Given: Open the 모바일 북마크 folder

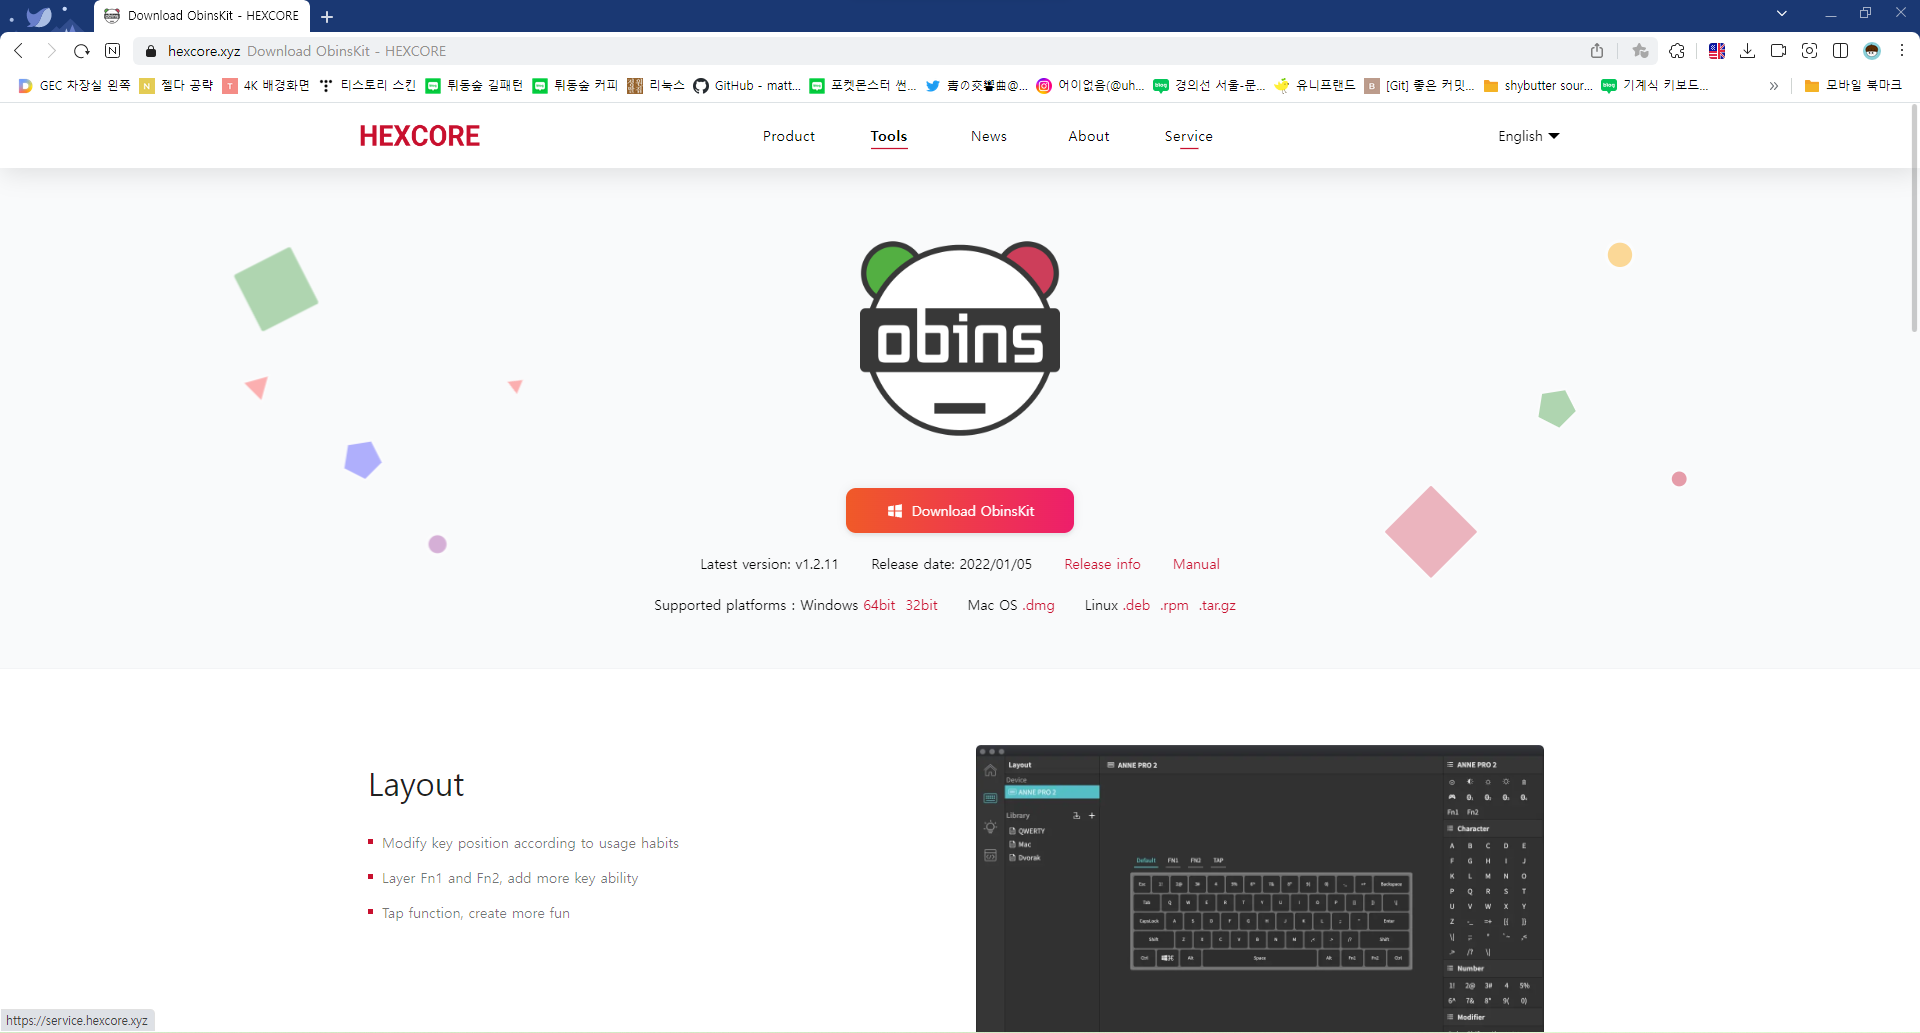Looking at the screenshot, I should pos(1853,86).
